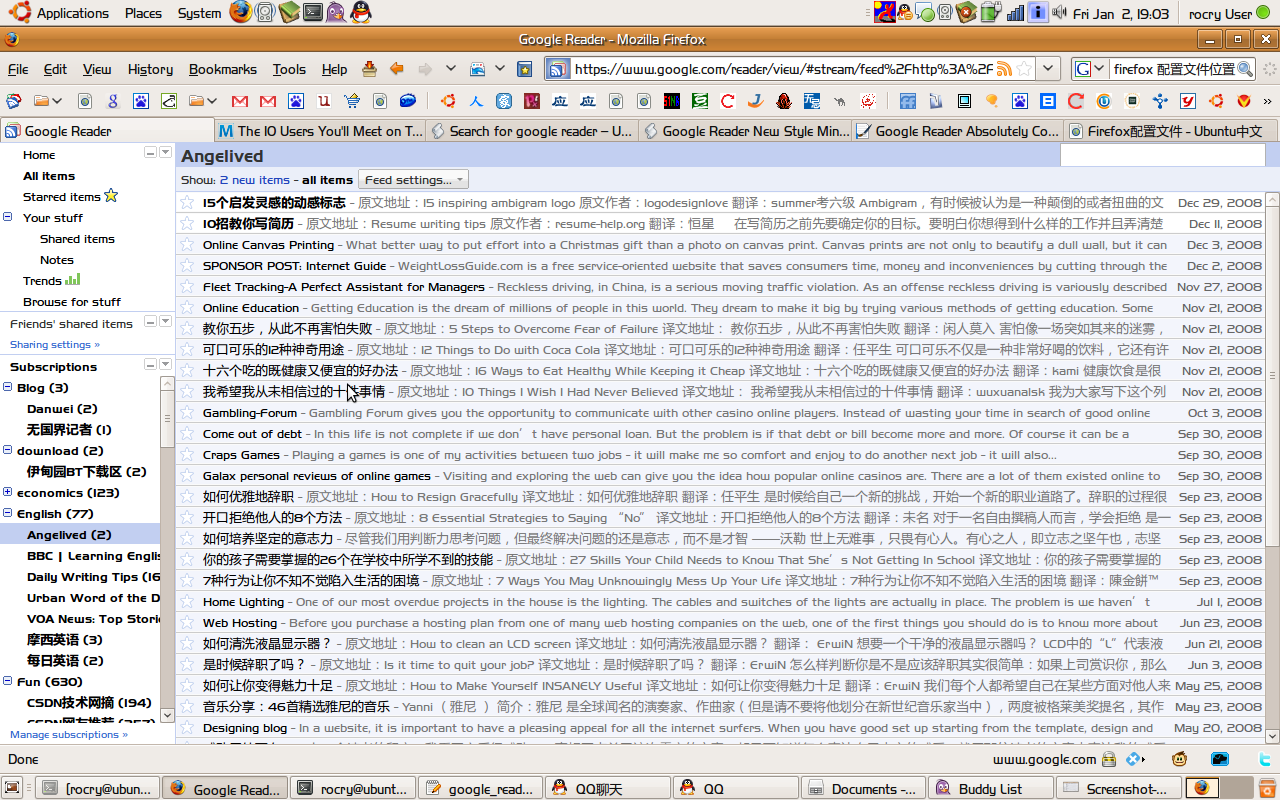Launch Pidgin from the top panel launcher
This screenshot has height=800, width=1280.
pyautogui.click(x=337, y=13)
